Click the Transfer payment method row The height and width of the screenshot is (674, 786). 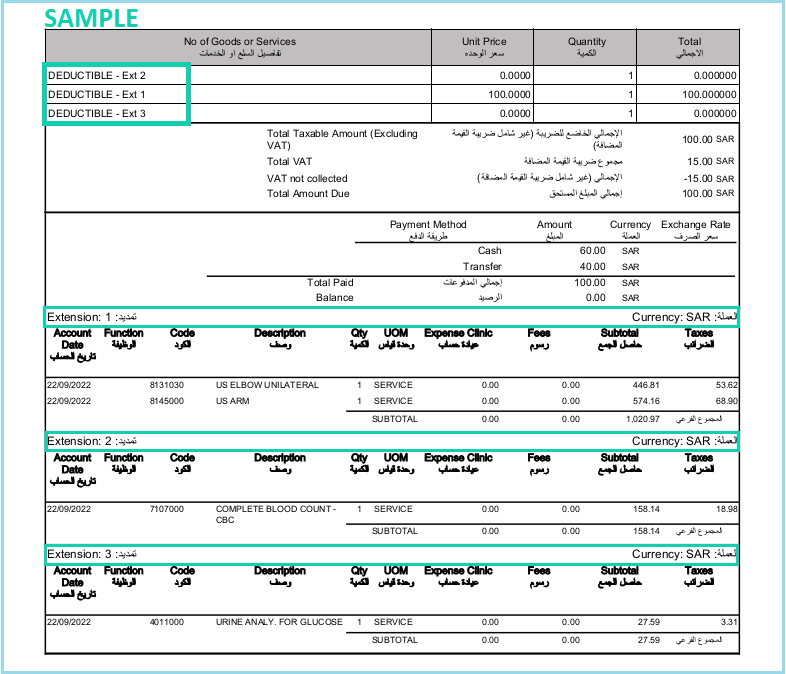pos(545,267)
